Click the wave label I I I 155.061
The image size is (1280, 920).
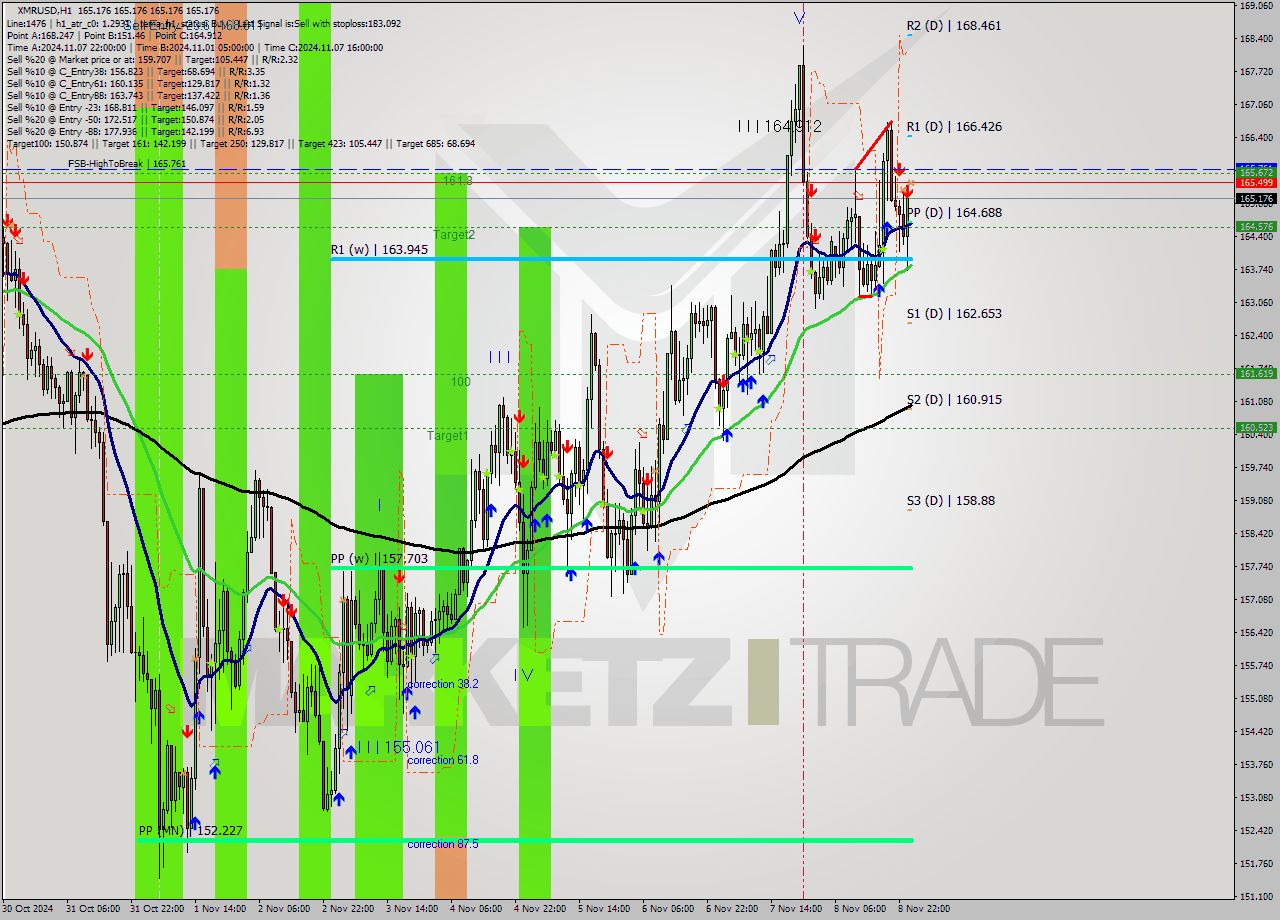coord(398,747)
